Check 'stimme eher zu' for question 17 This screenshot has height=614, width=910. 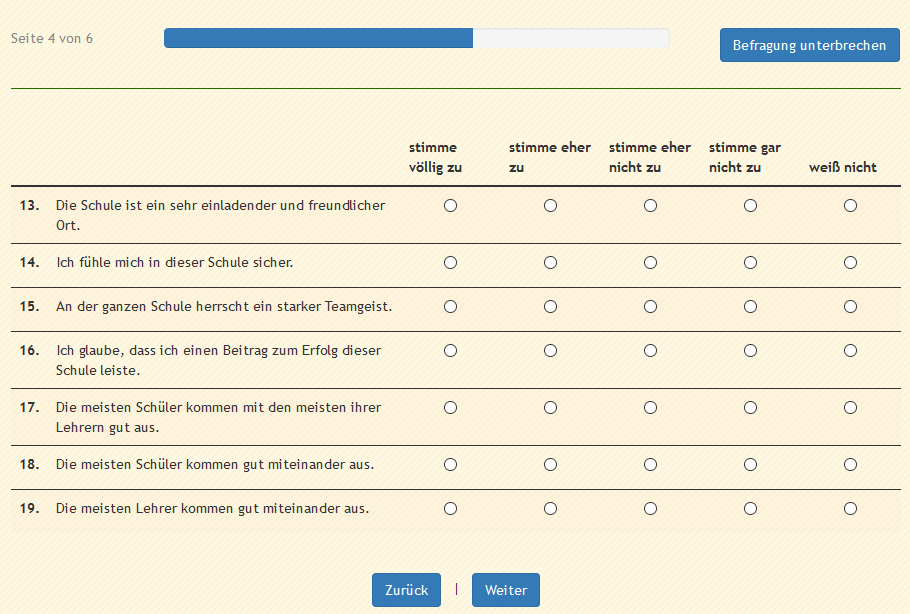[550, 407]
